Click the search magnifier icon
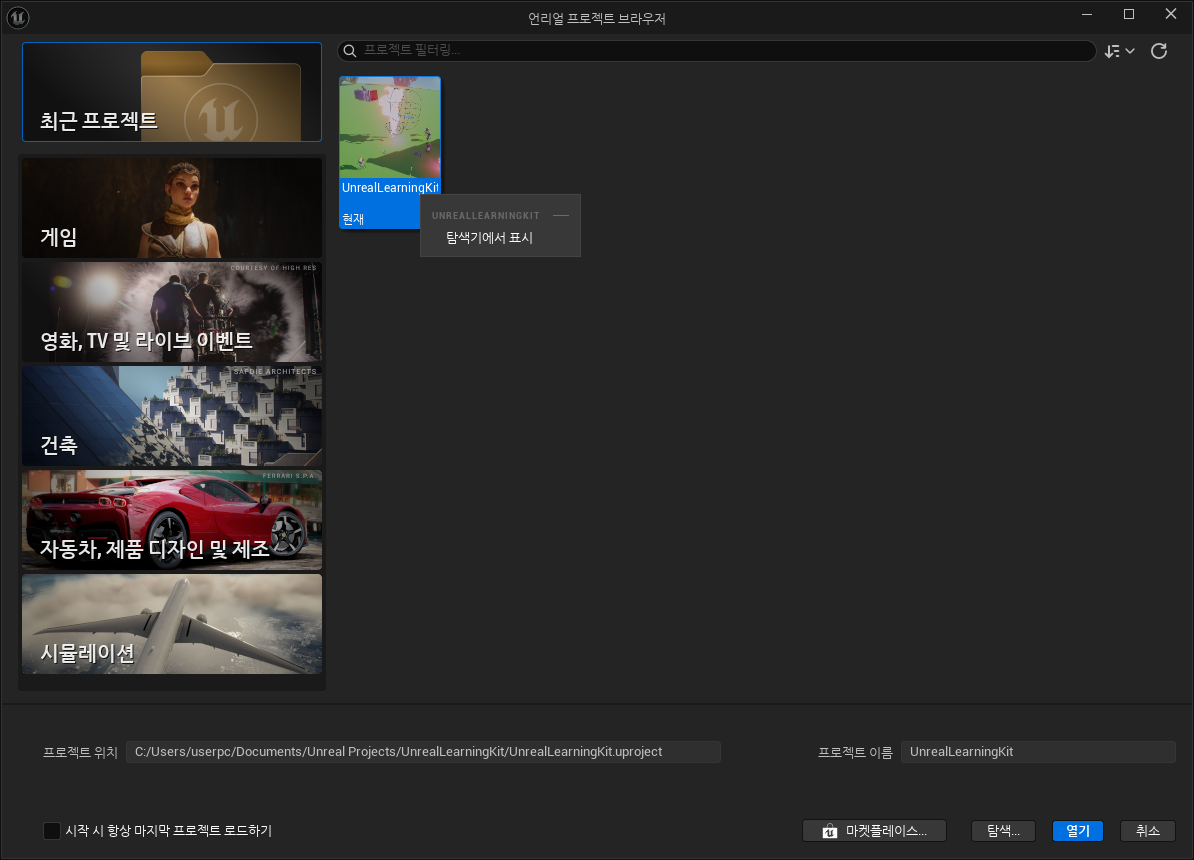This screenshot has height=860, width=1194. 350,50
